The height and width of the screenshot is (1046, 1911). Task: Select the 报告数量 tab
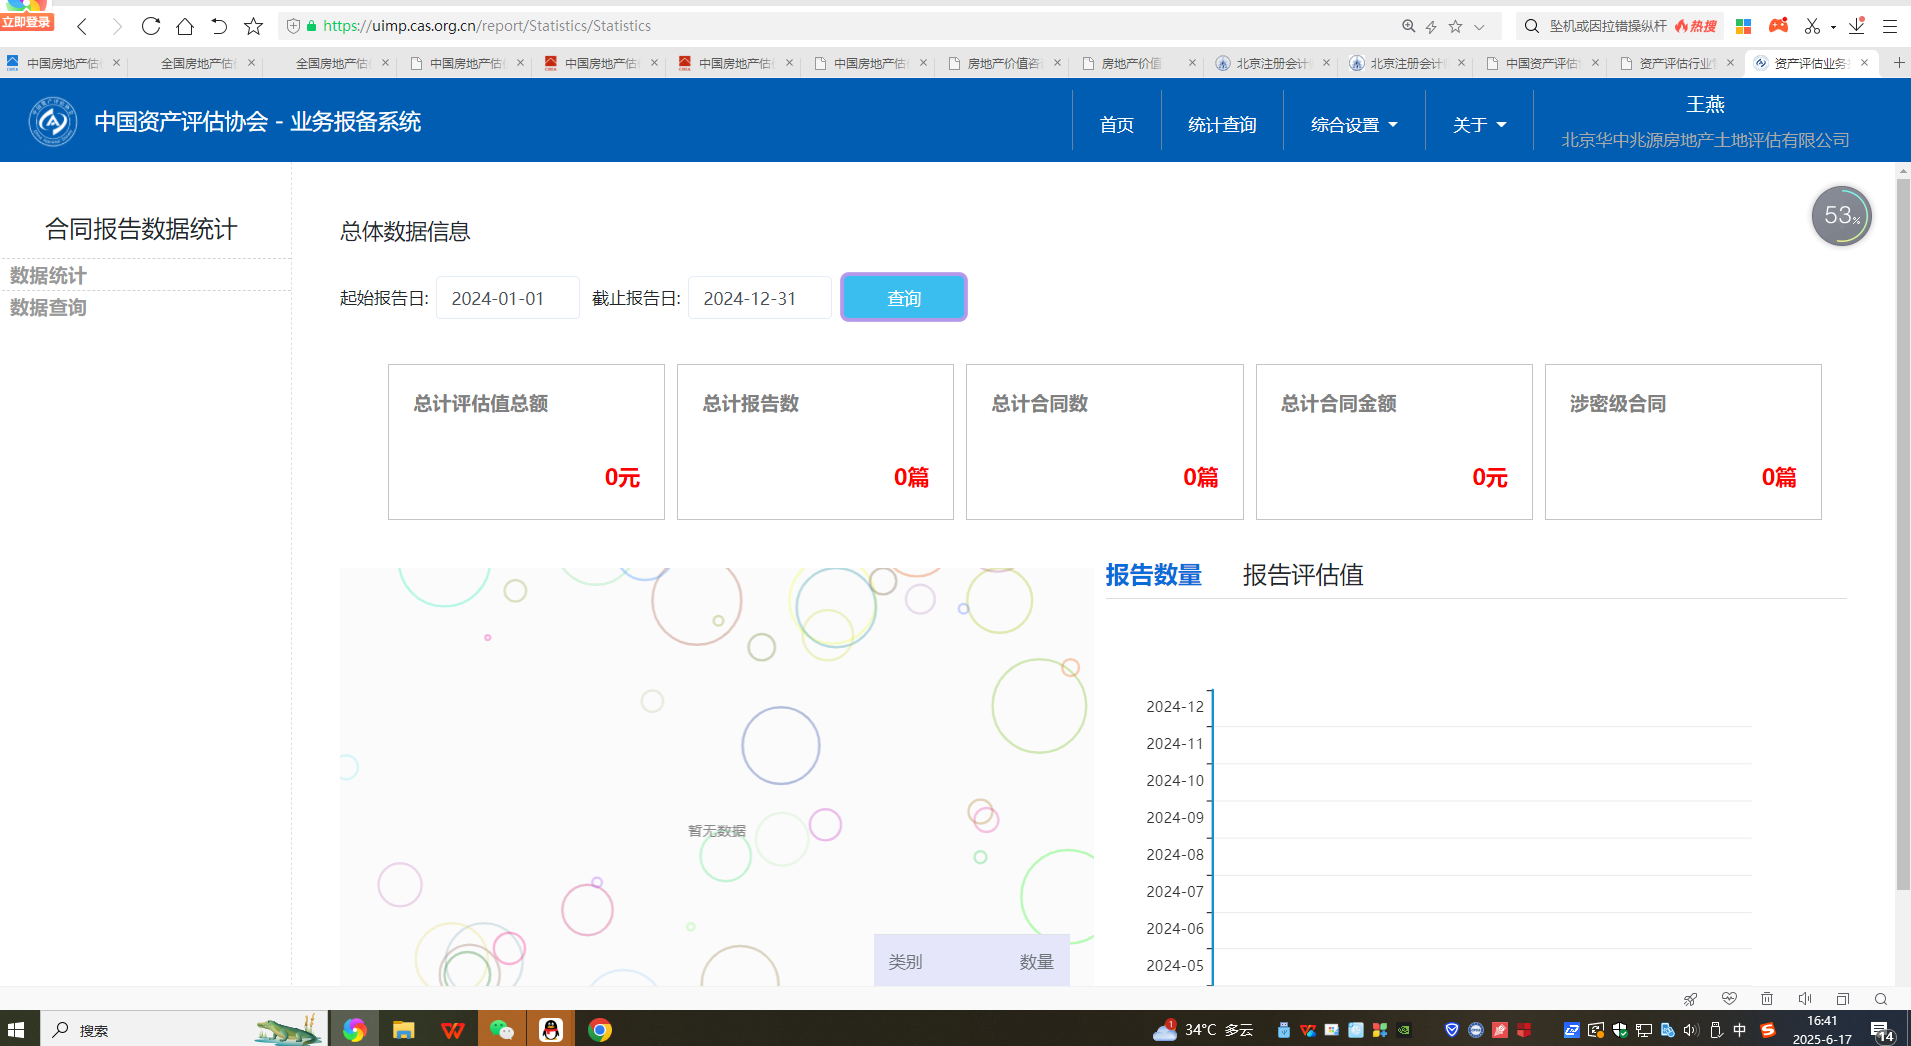(1153, 575)
